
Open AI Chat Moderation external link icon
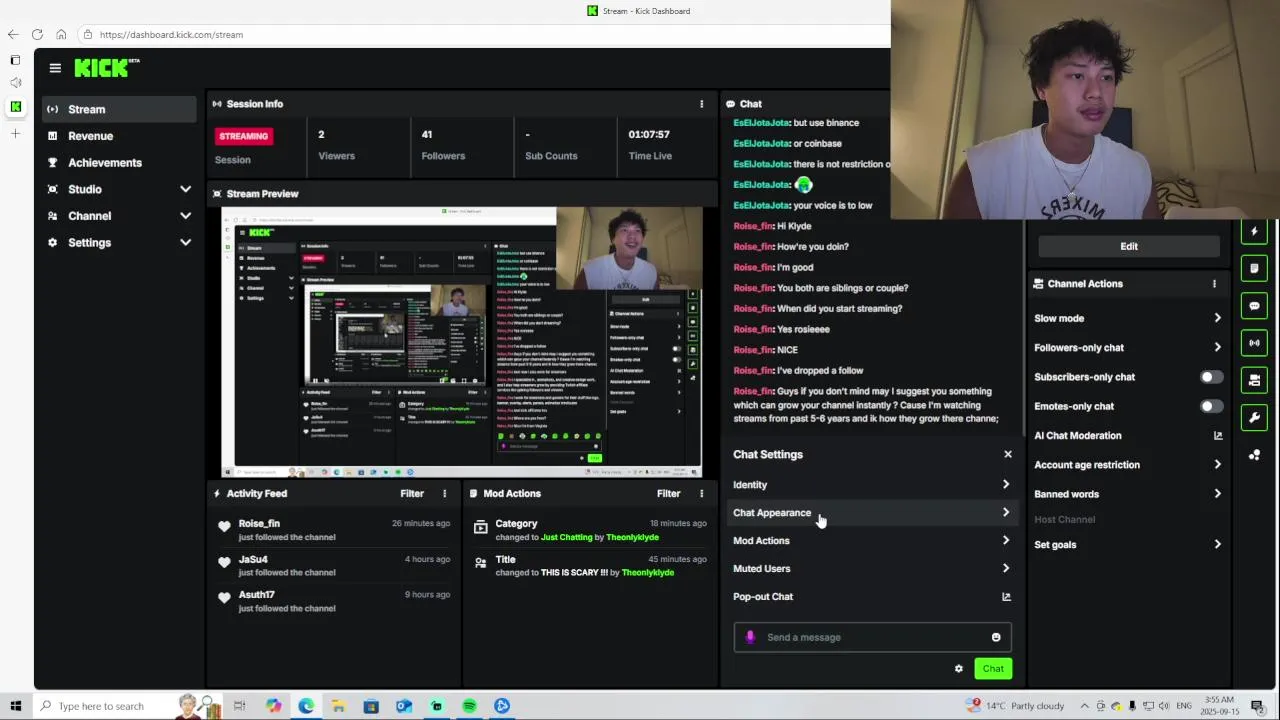(x=1217, y=436)
